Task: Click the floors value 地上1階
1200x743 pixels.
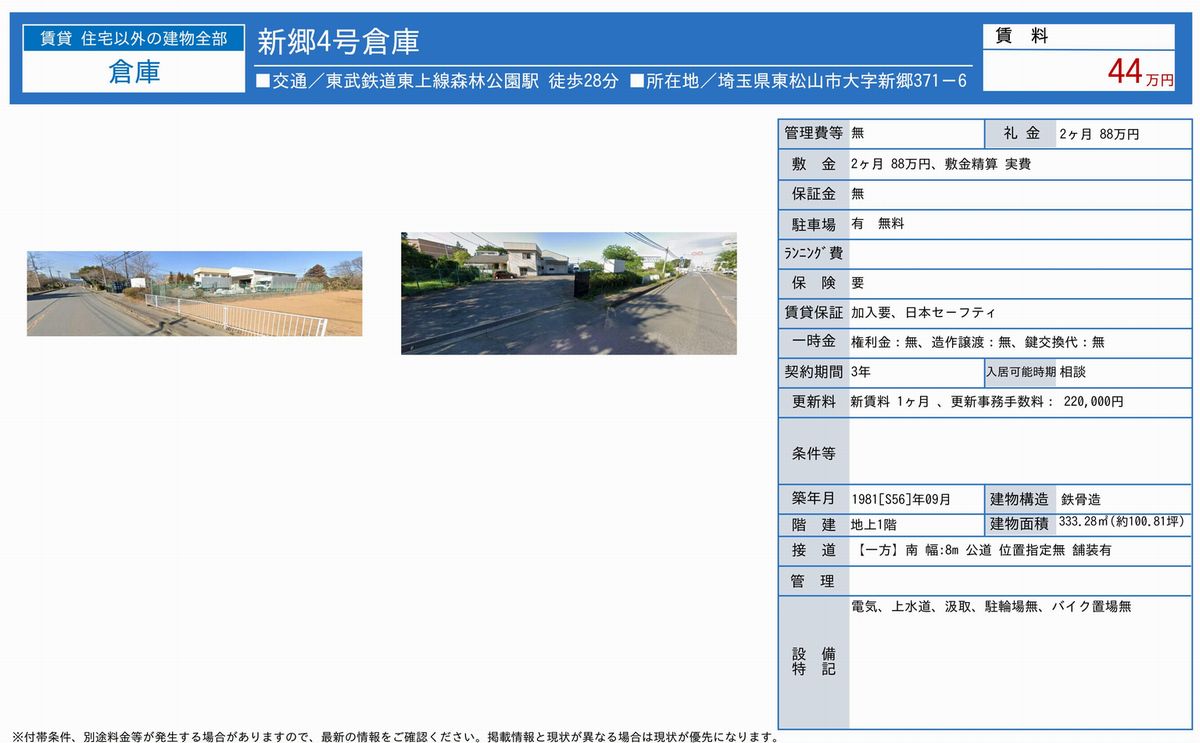Action: 876,525
